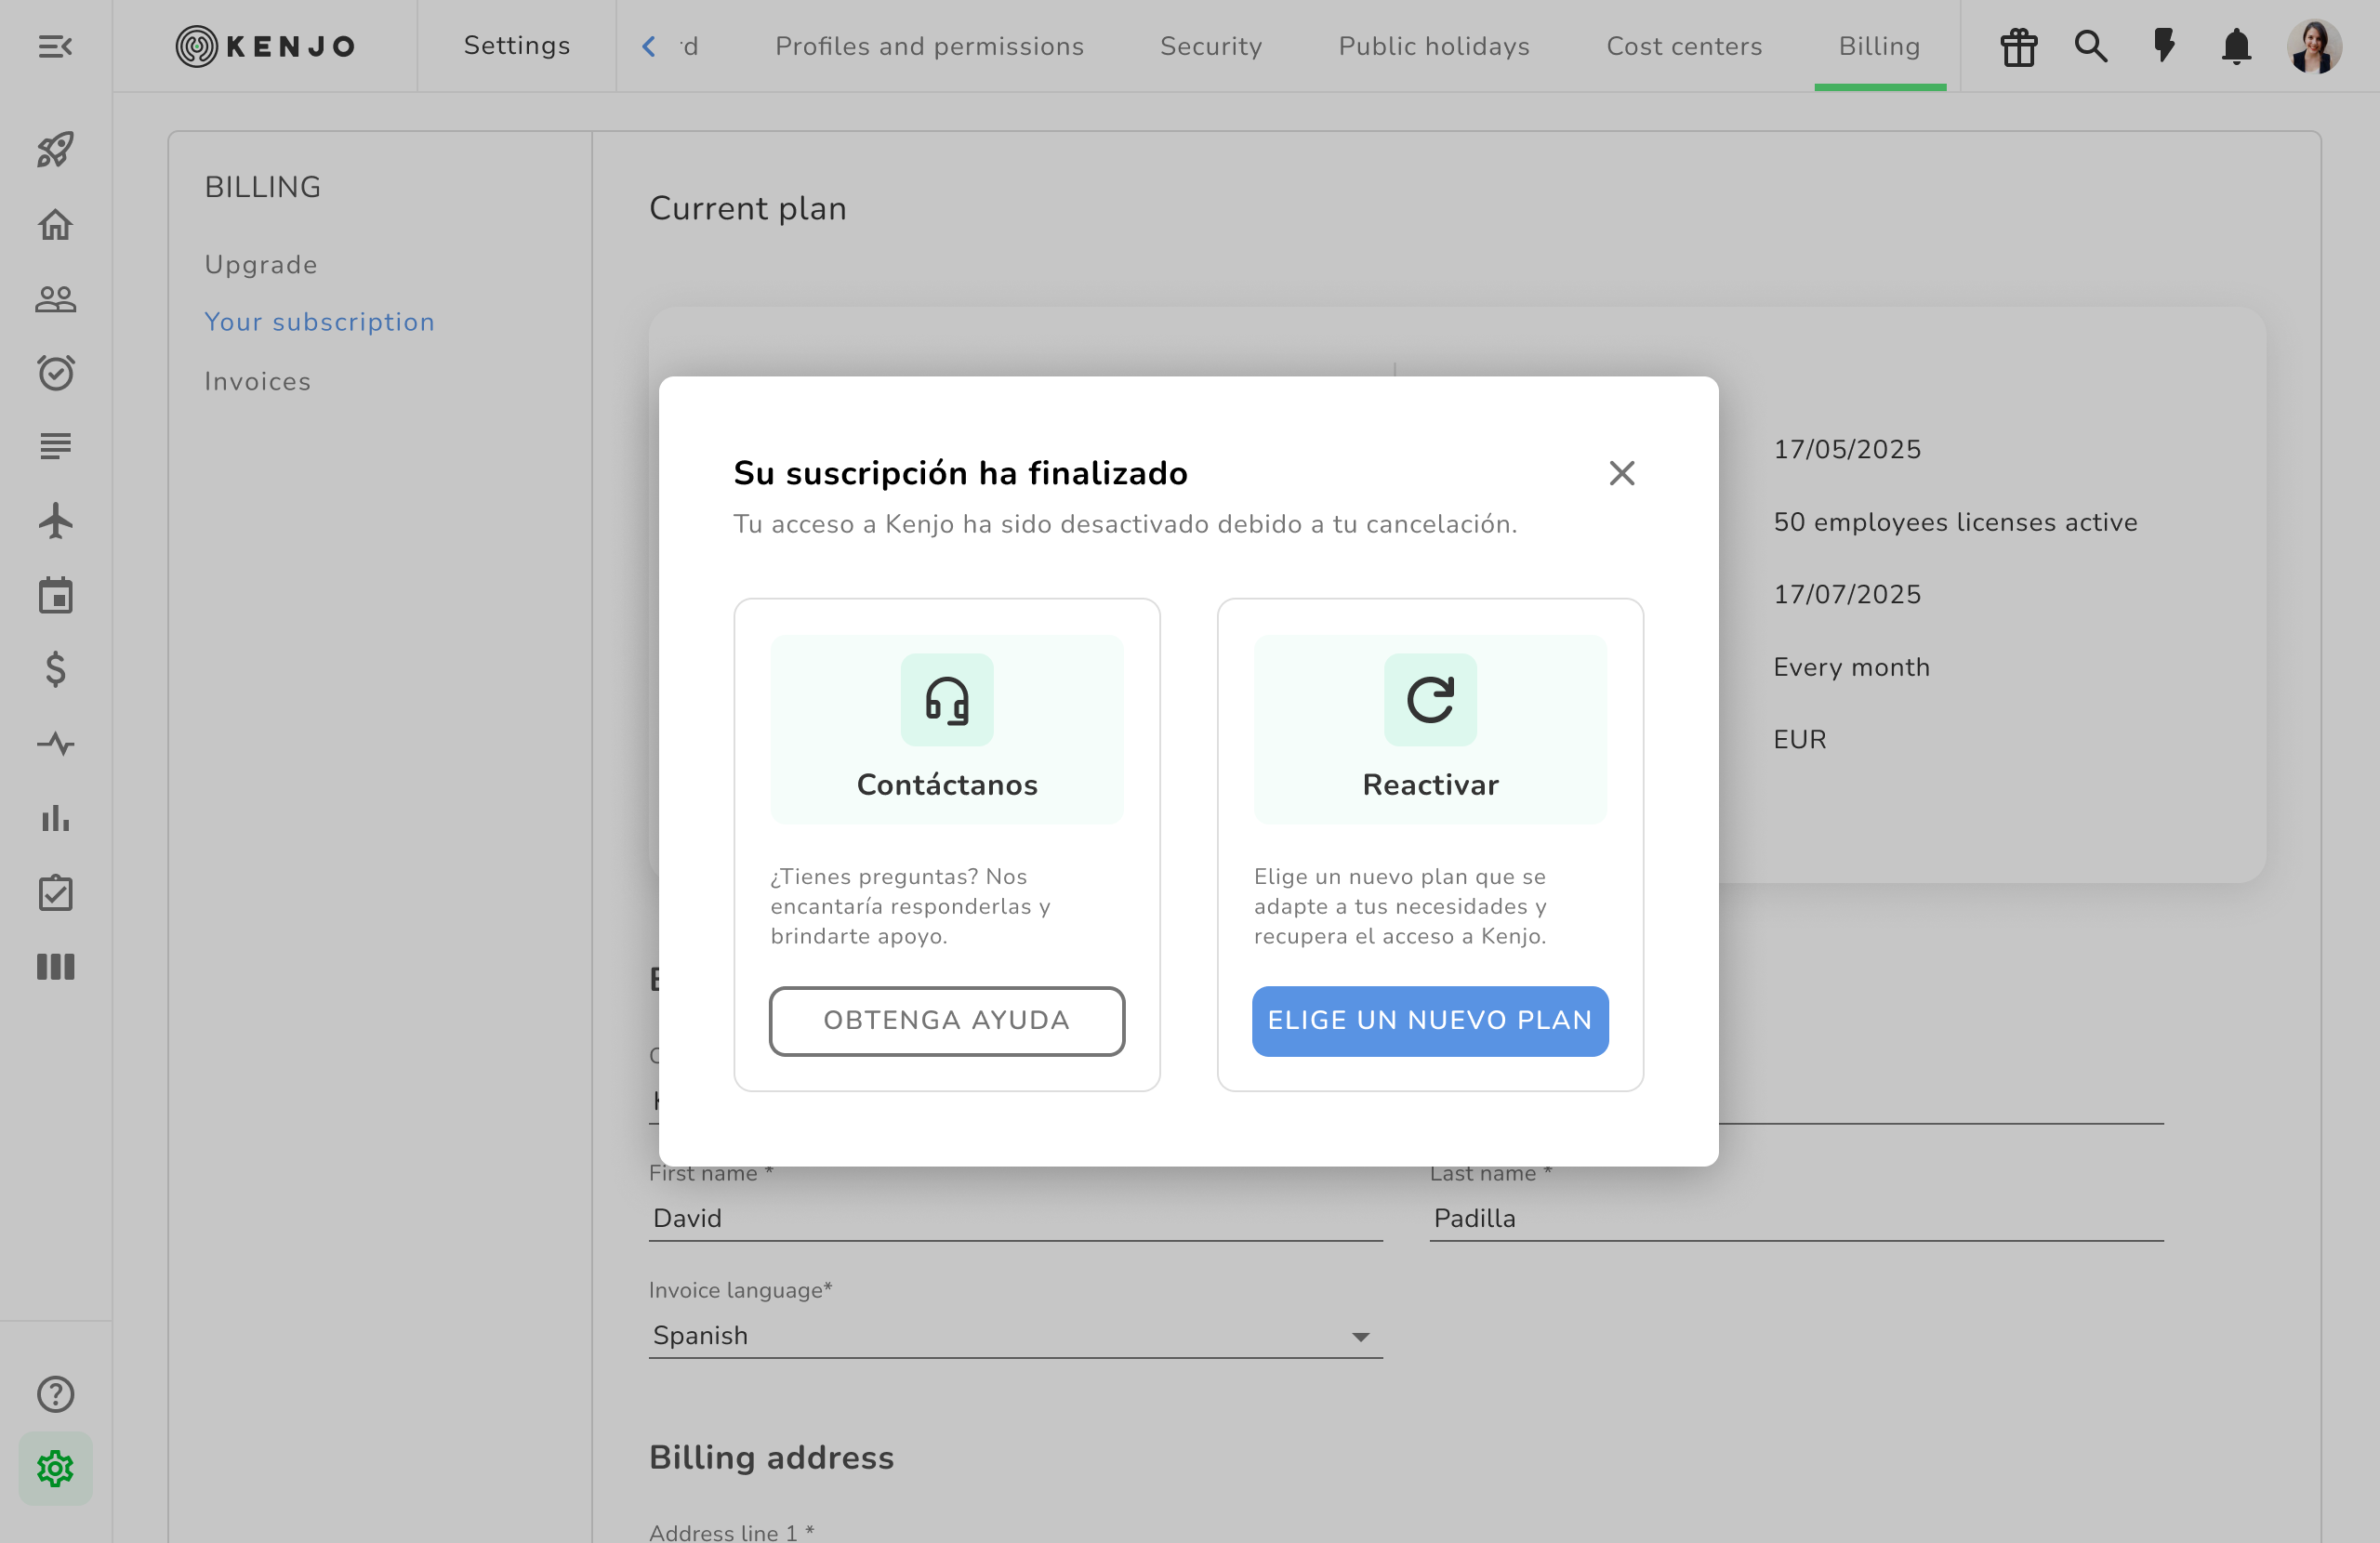Click the gift icon in top bar

2018,46
